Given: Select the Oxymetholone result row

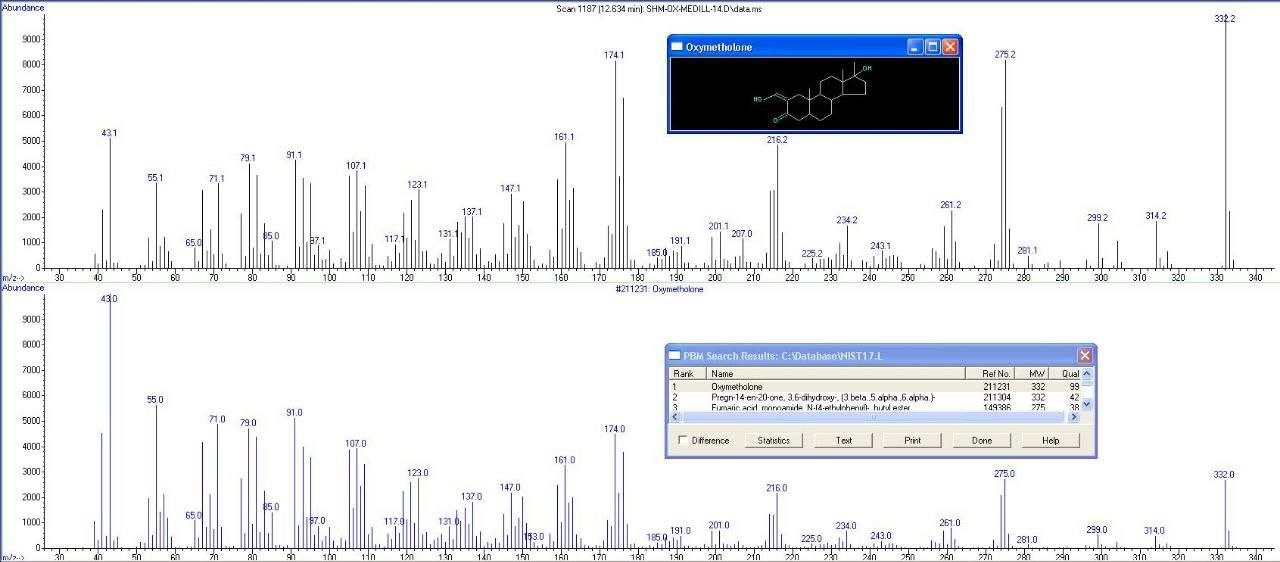Looking at the screenshot, I should (x=875, y=386).
